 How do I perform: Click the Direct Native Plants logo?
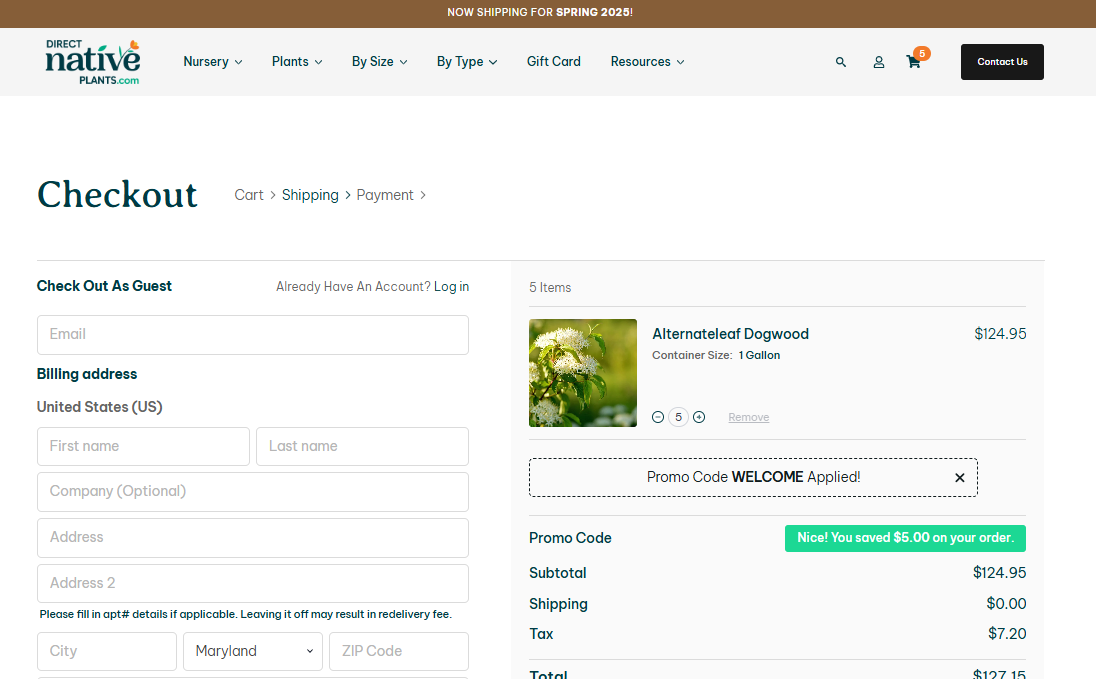[x=92, y=61]
